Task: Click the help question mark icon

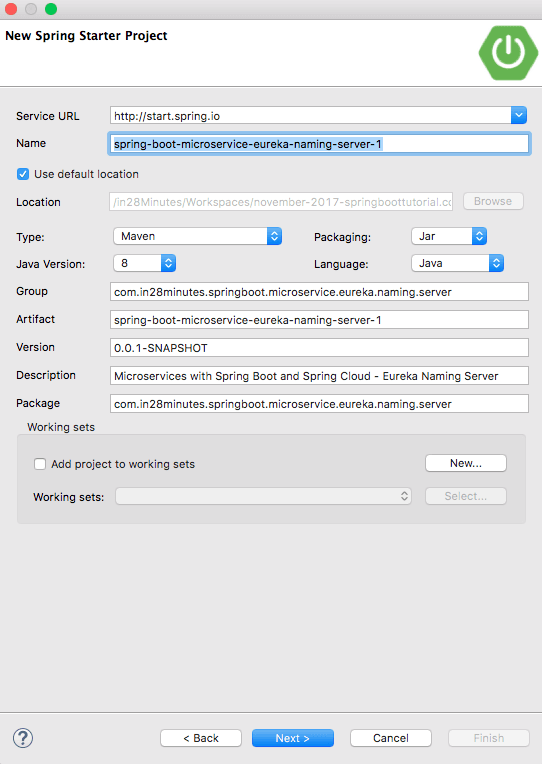Action: 23,738
